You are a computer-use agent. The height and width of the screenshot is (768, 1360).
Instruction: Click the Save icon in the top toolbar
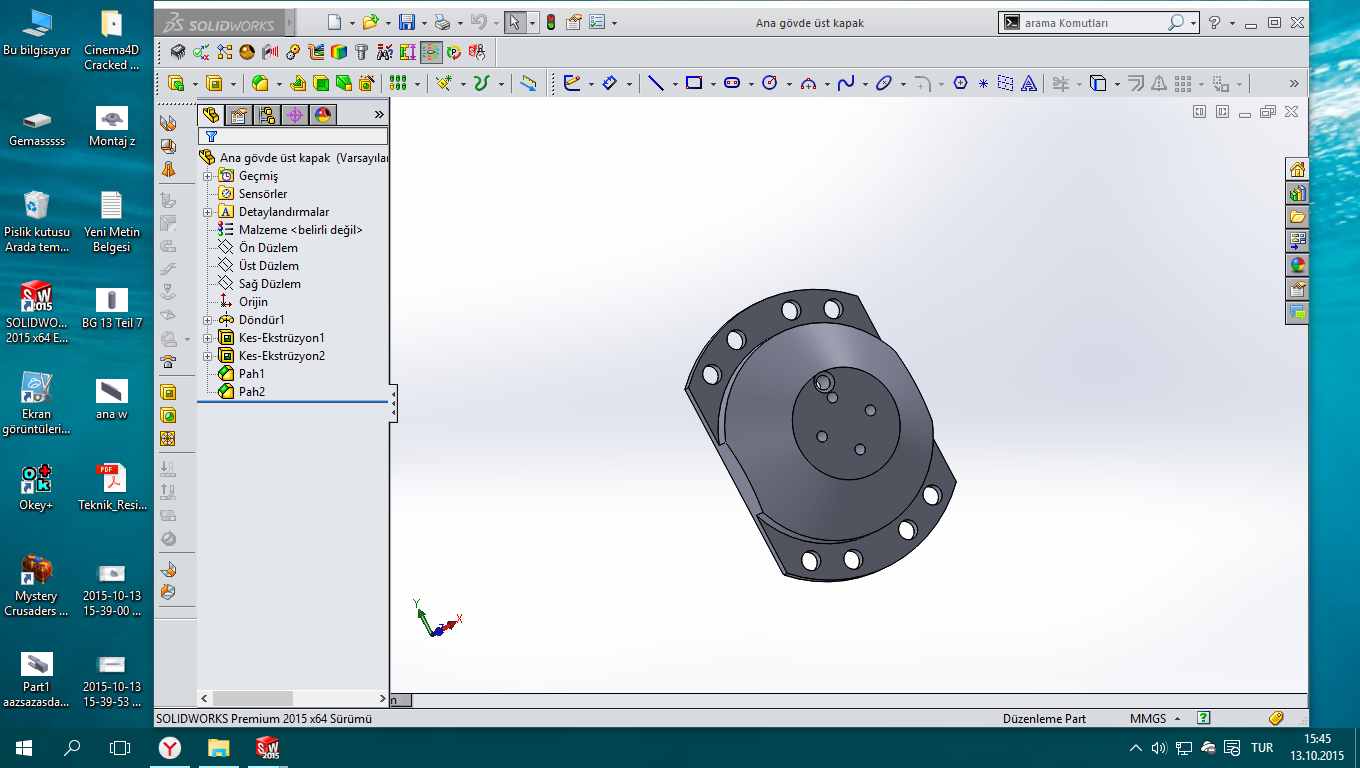point(406,22)
